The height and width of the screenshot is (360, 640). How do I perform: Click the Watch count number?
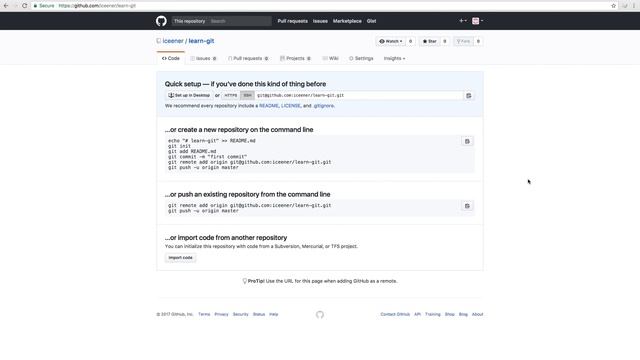pos(411,41)
